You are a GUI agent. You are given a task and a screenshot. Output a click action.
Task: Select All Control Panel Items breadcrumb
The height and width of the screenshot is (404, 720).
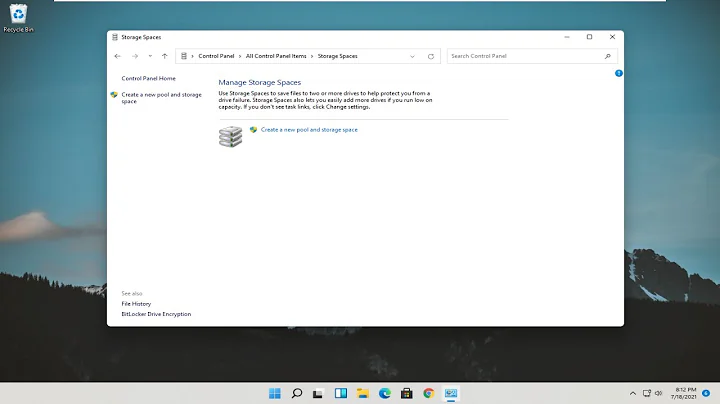coord(276,56)
